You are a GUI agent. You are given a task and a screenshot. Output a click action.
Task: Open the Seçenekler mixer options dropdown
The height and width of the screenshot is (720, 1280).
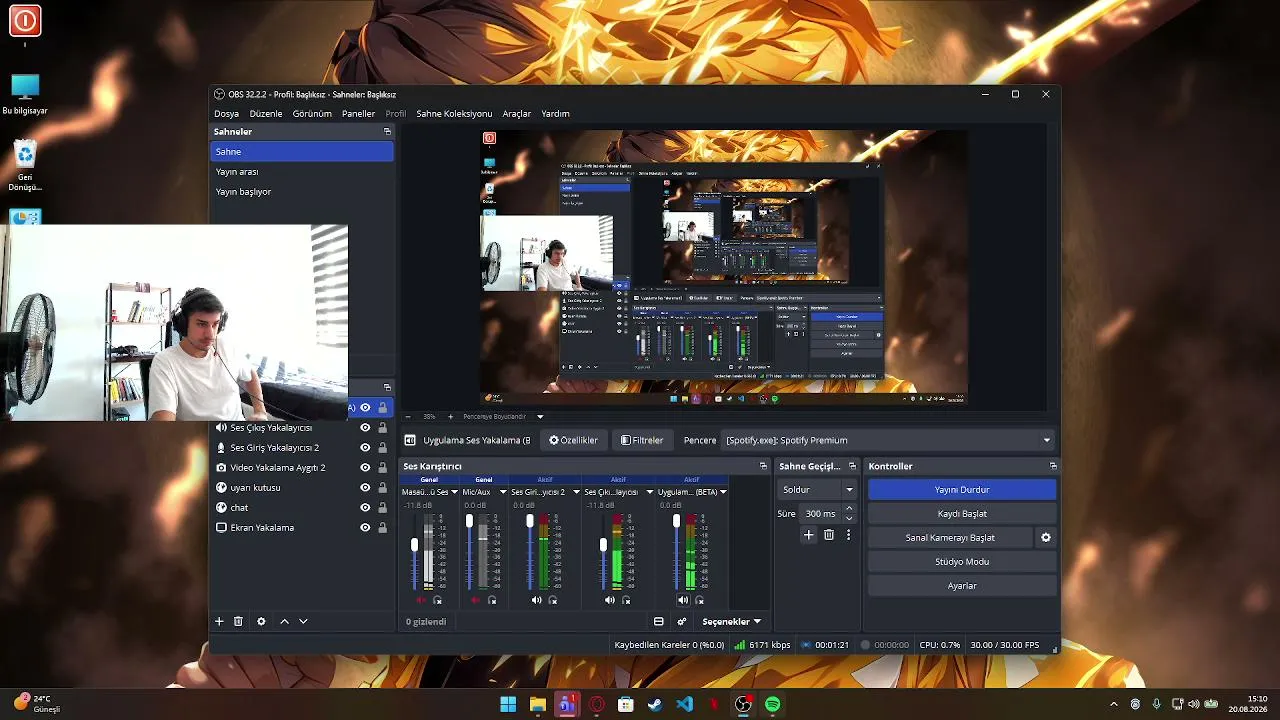[x=731, y=621]
